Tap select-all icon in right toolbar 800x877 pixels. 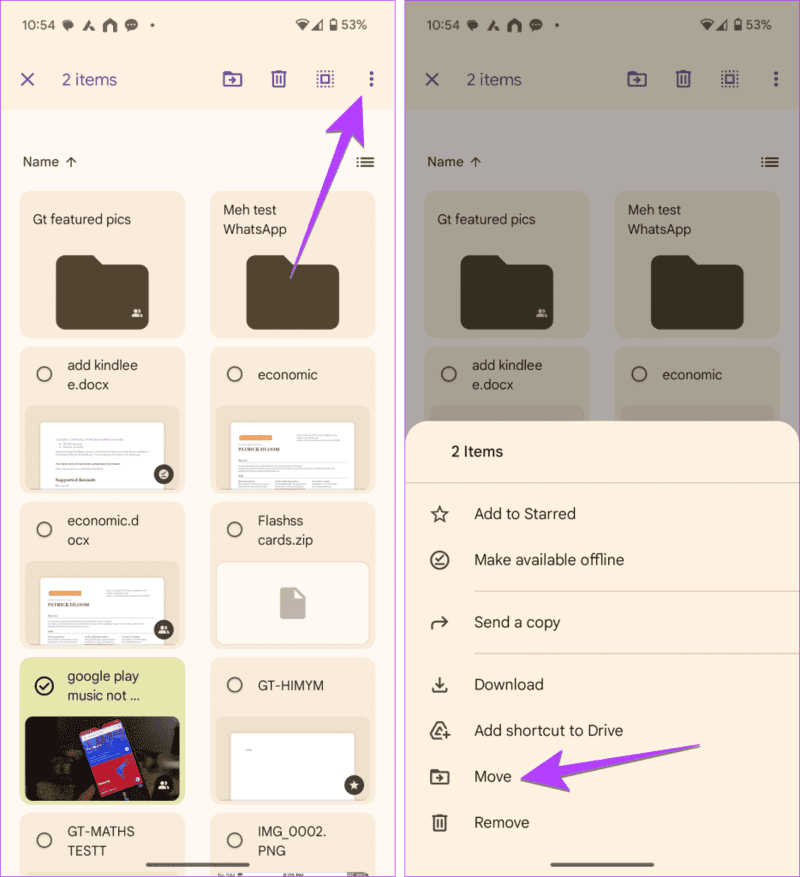pos(730,79)
